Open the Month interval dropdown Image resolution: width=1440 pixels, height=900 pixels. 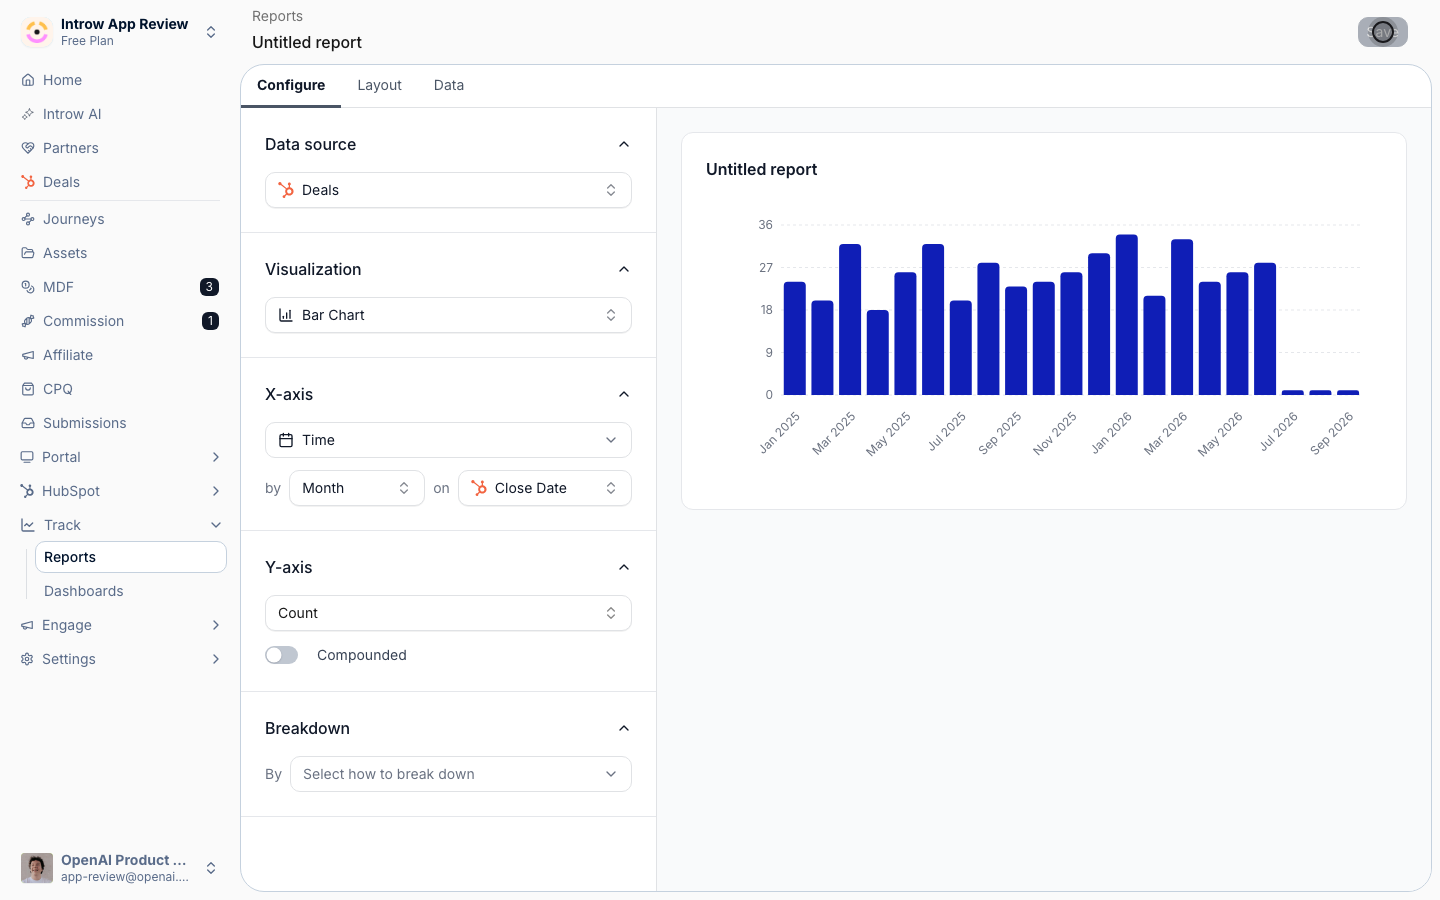point(357,488)
